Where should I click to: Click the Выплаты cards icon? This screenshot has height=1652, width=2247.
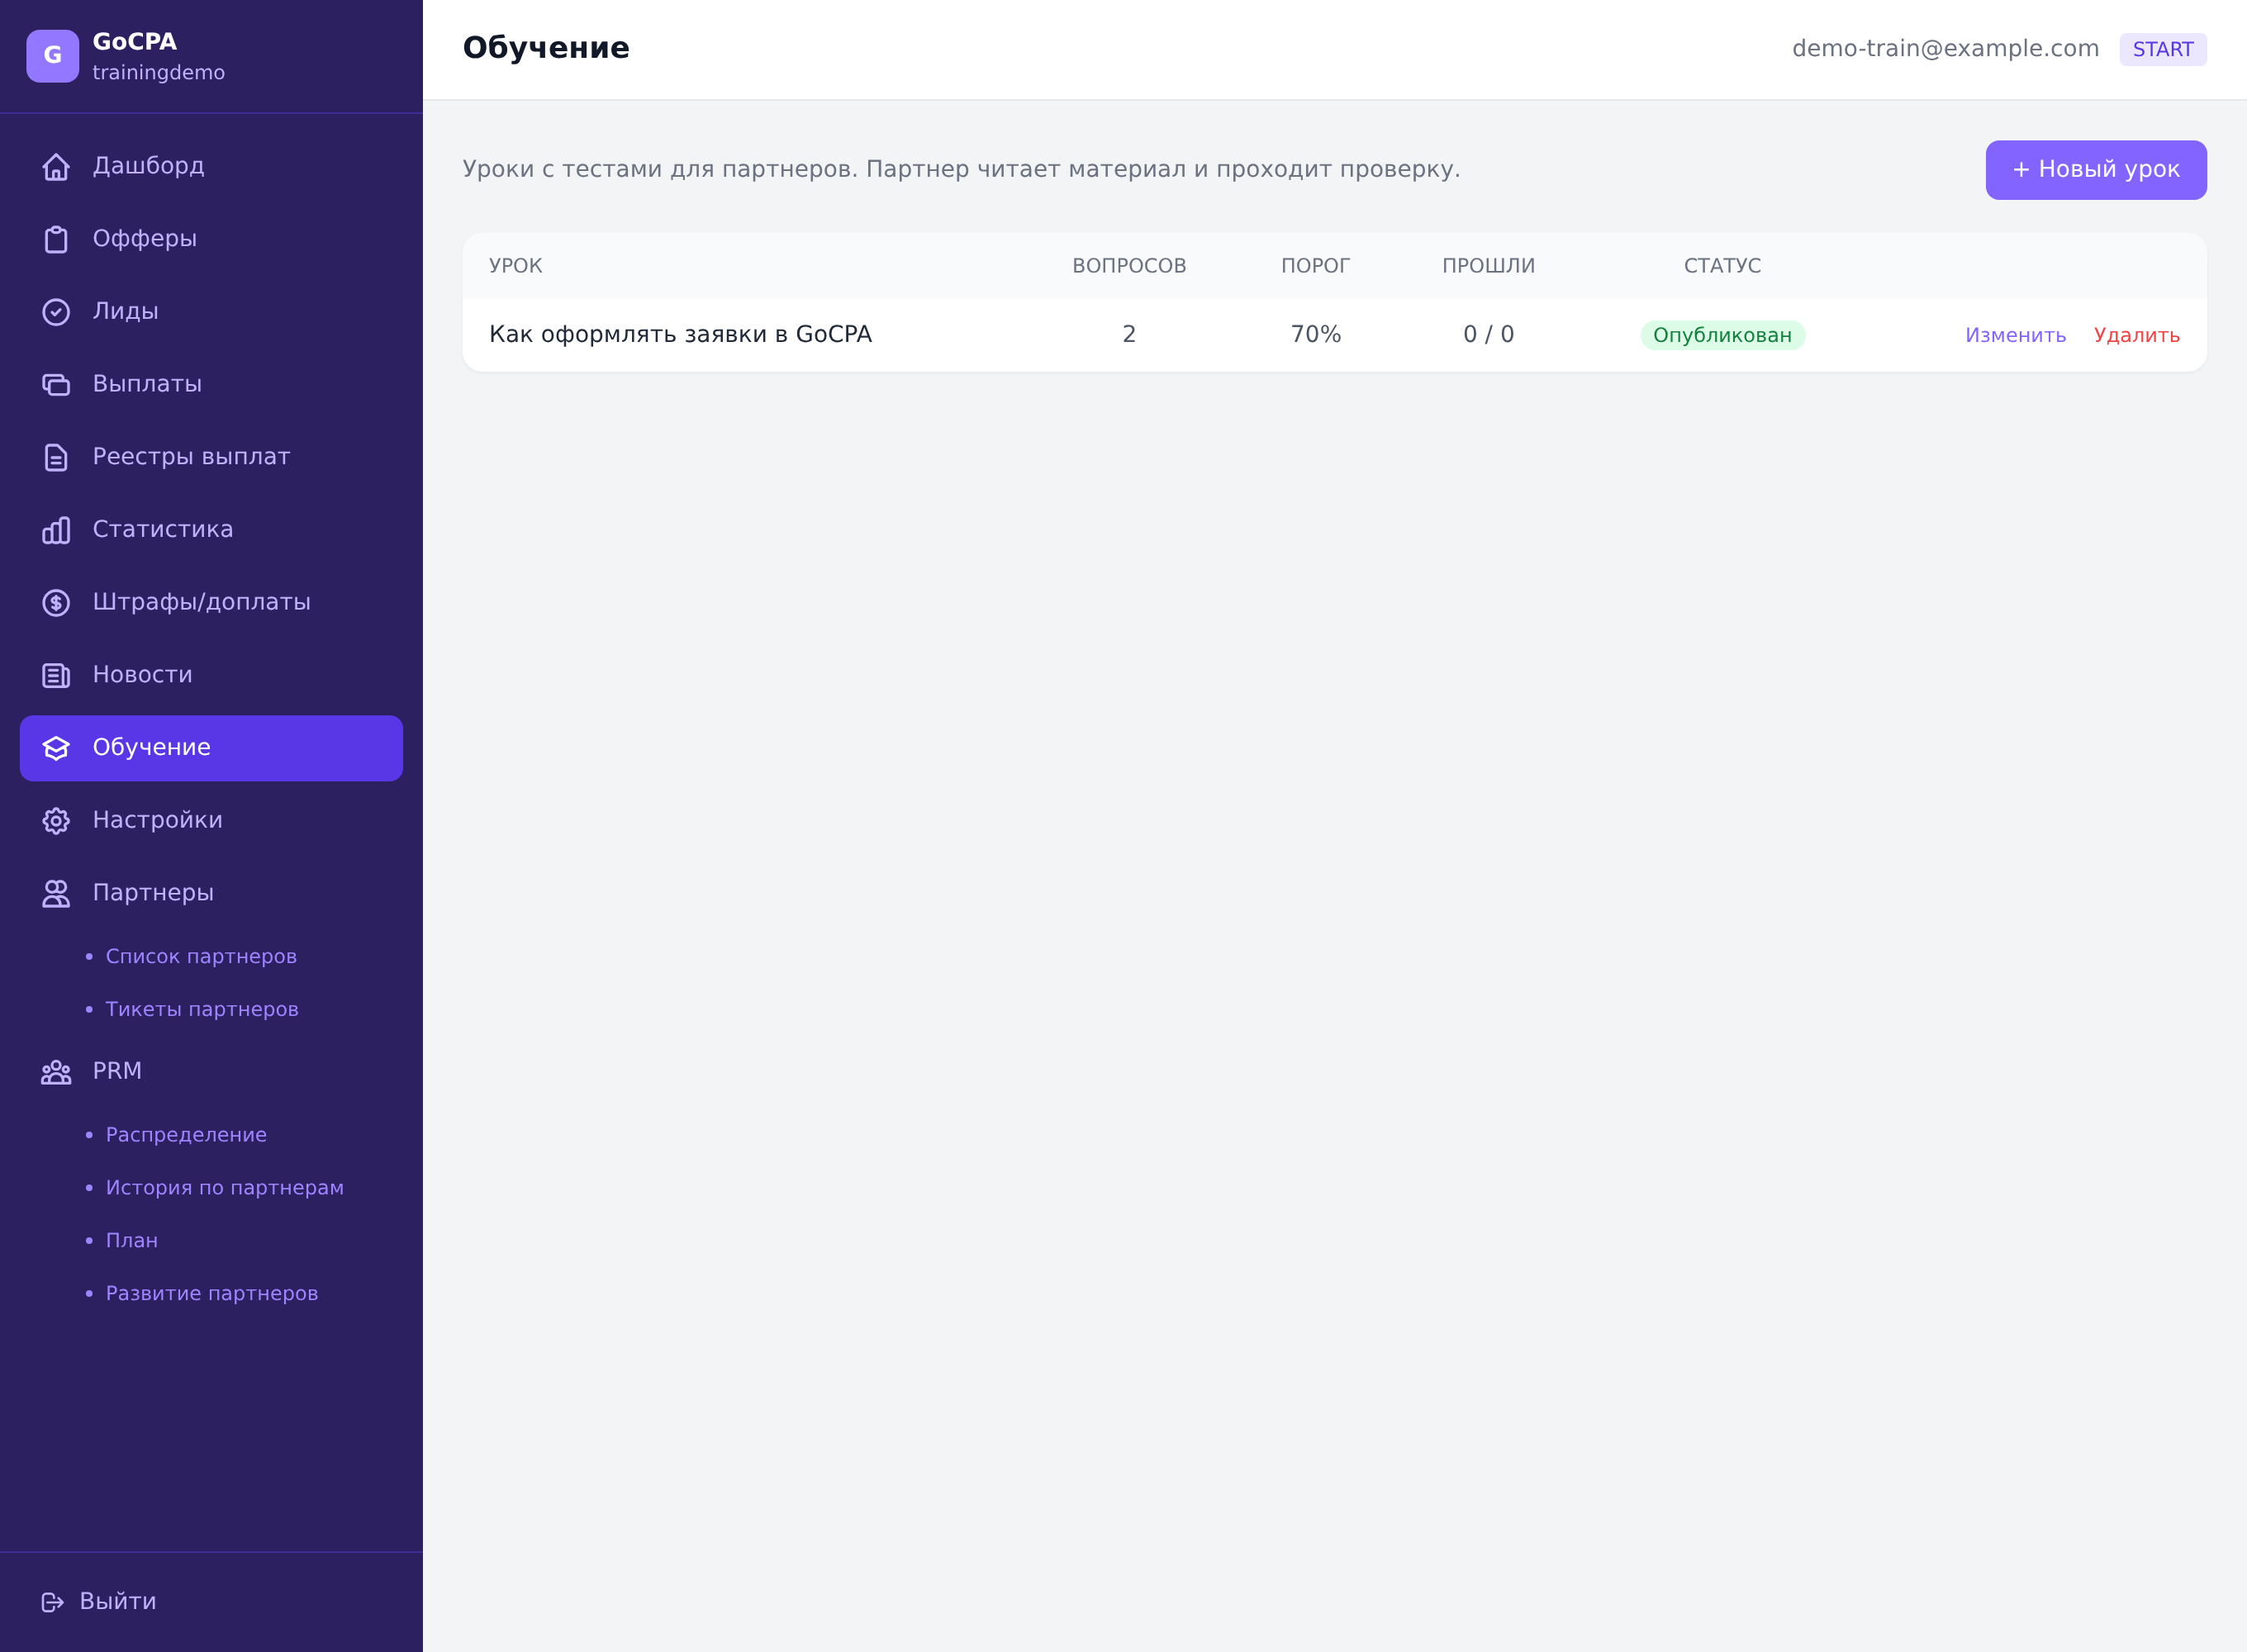(56, 385)
